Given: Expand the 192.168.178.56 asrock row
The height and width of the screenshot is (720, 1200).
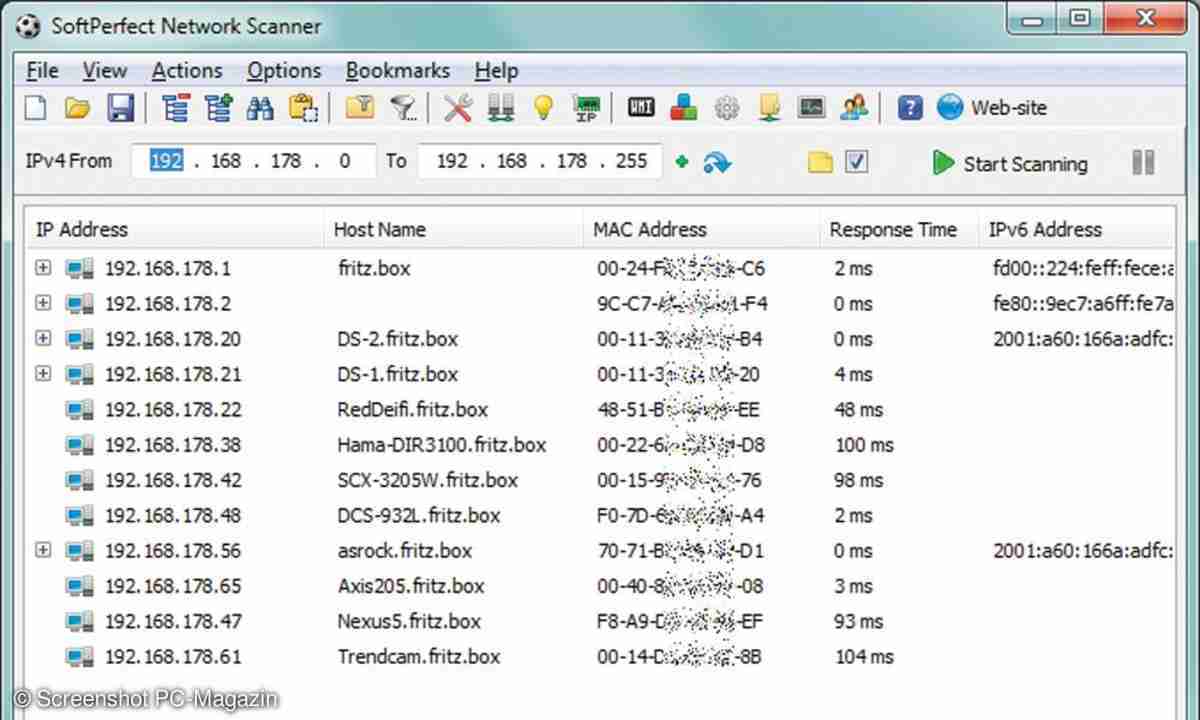Looking at the screenshot, I should (43, 550).
